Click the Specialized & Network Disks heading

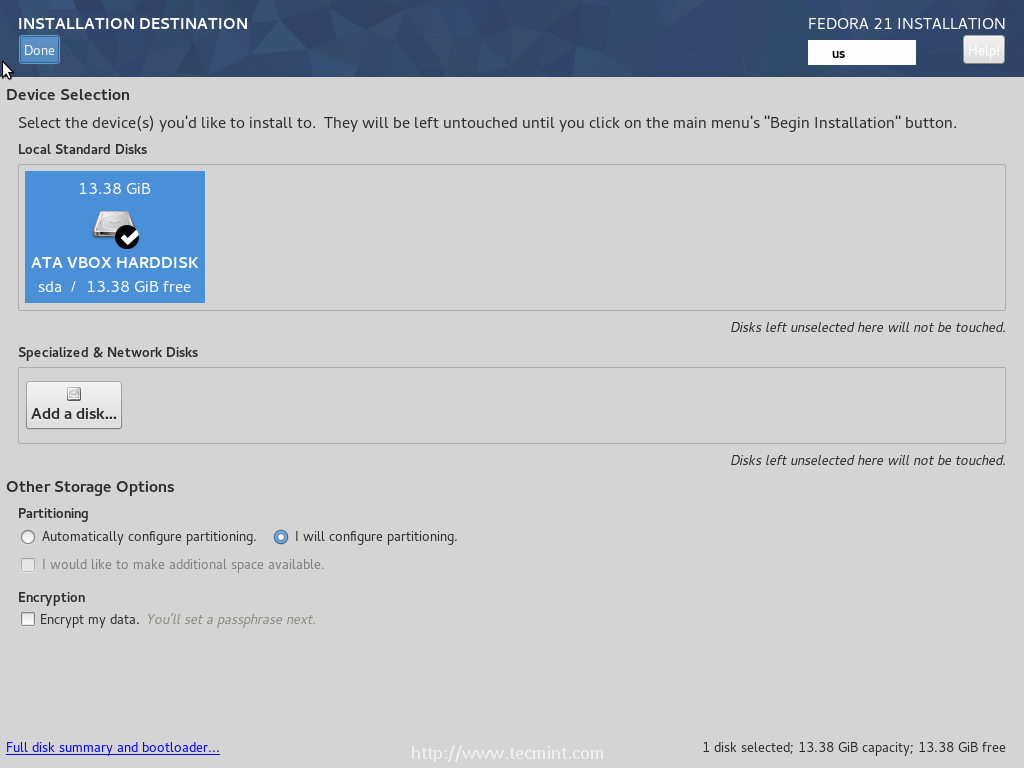(108, 353)
